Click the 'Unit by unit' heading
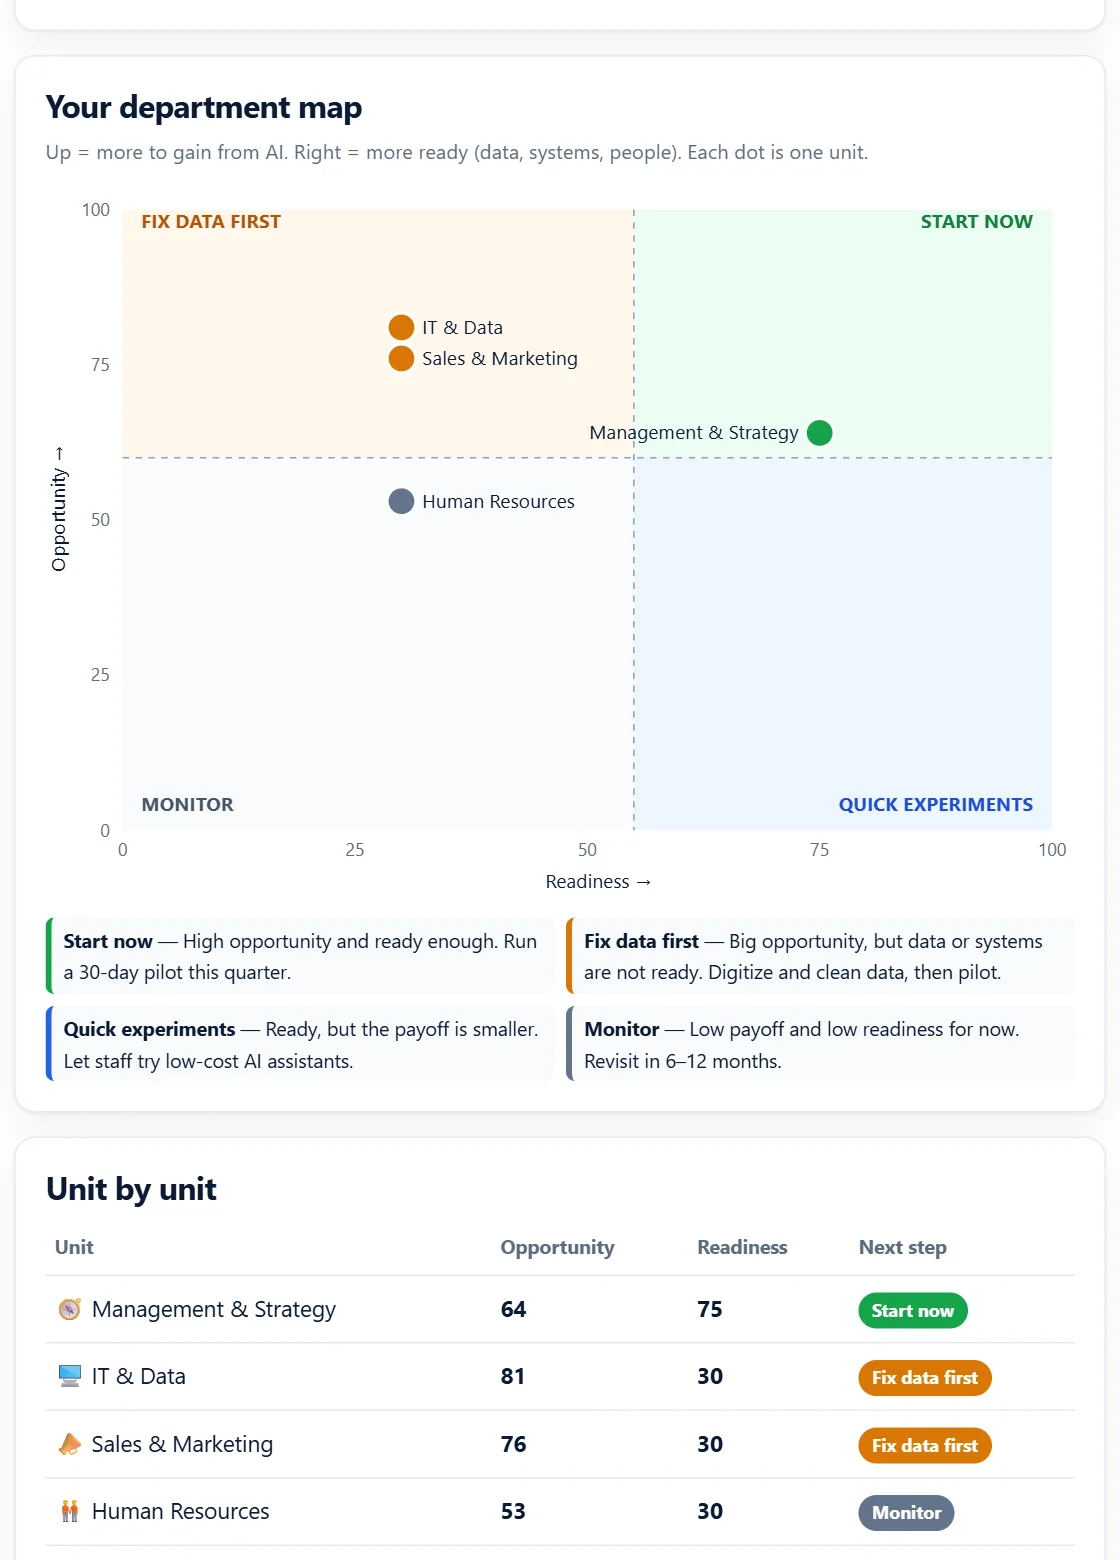The image size is (1120, 1560). tap(131, 1189)
